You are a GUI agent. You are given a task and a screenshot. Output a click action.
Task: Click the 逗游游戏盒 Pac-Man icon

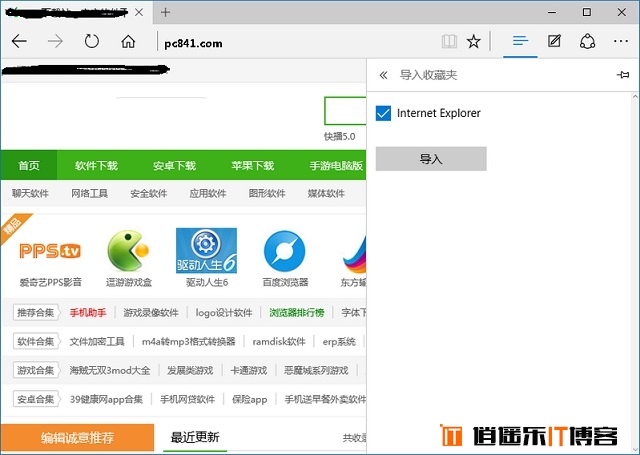[128, 251]
